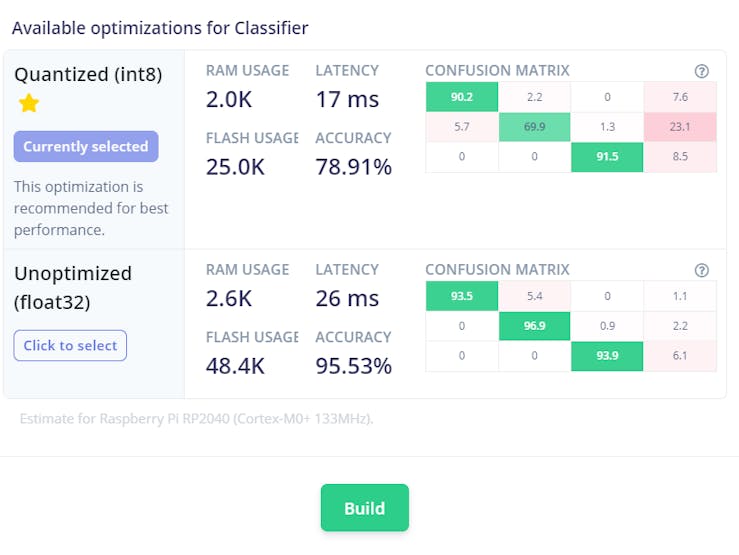Click the Build button
This screenshot has width=739, height=555.
click(x=364, y=508)
